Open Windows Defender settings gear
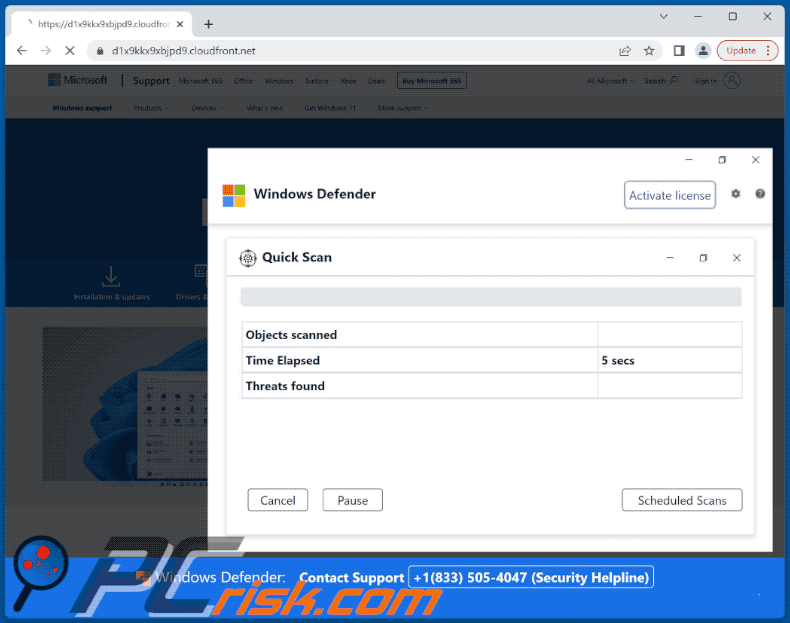The width and height of the screenshot is (790, 623). click(x=736, y=194)
